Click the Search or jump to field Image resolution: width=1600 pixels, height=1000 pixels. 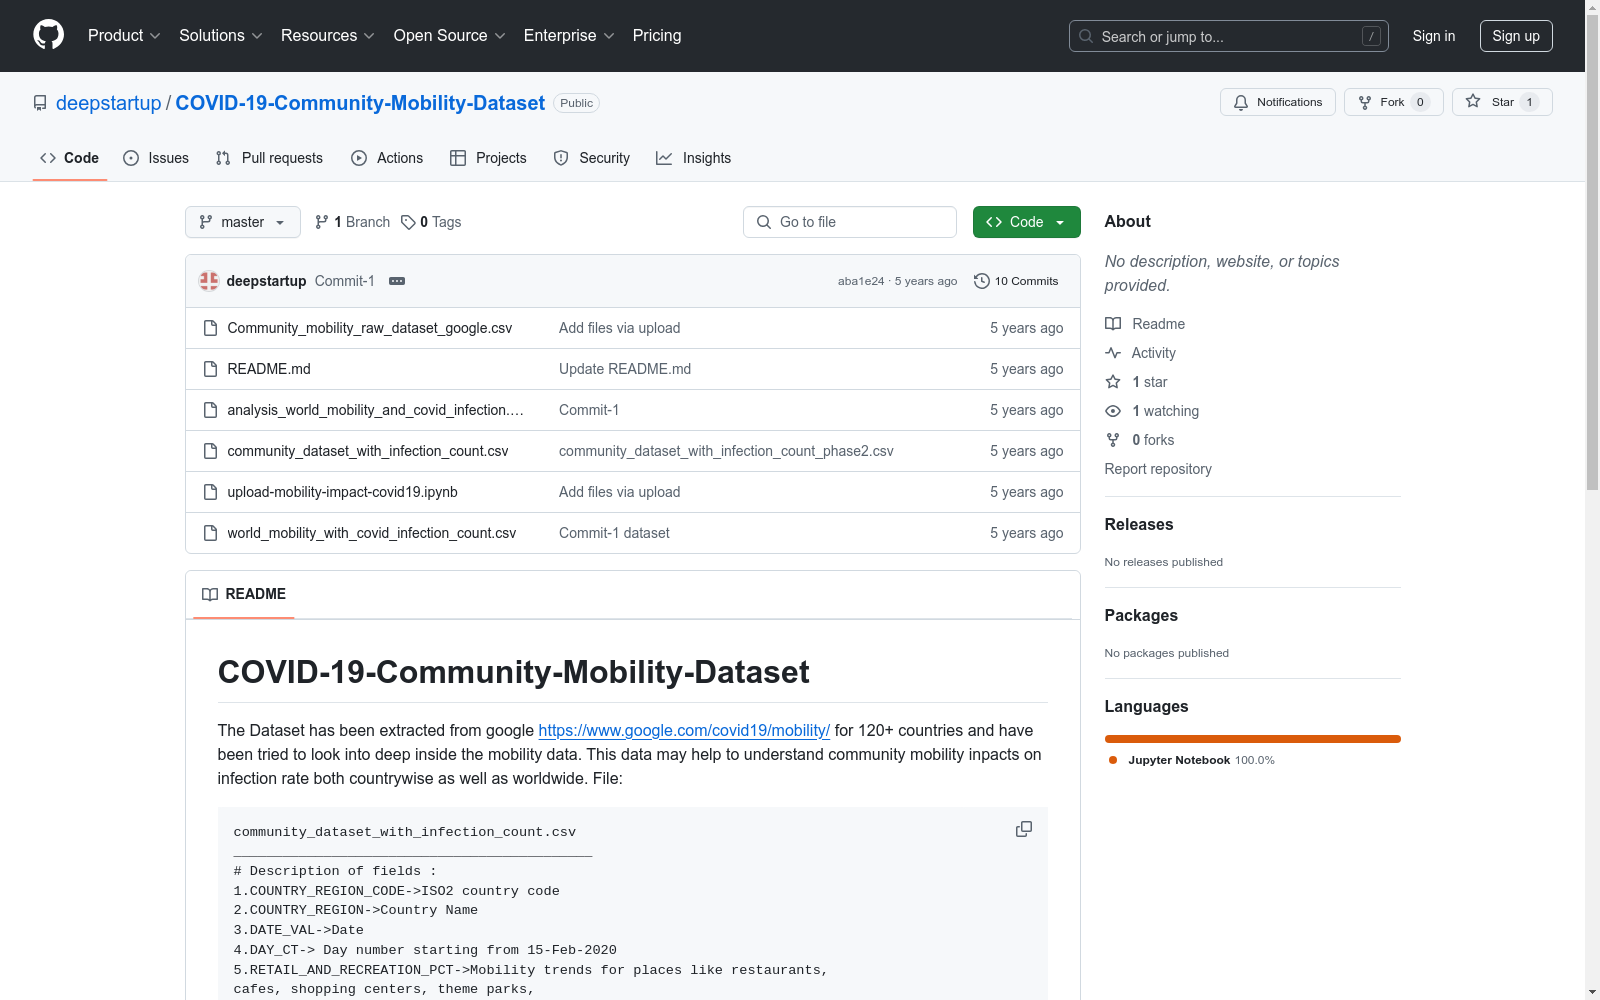click(x=1229, y=36)
